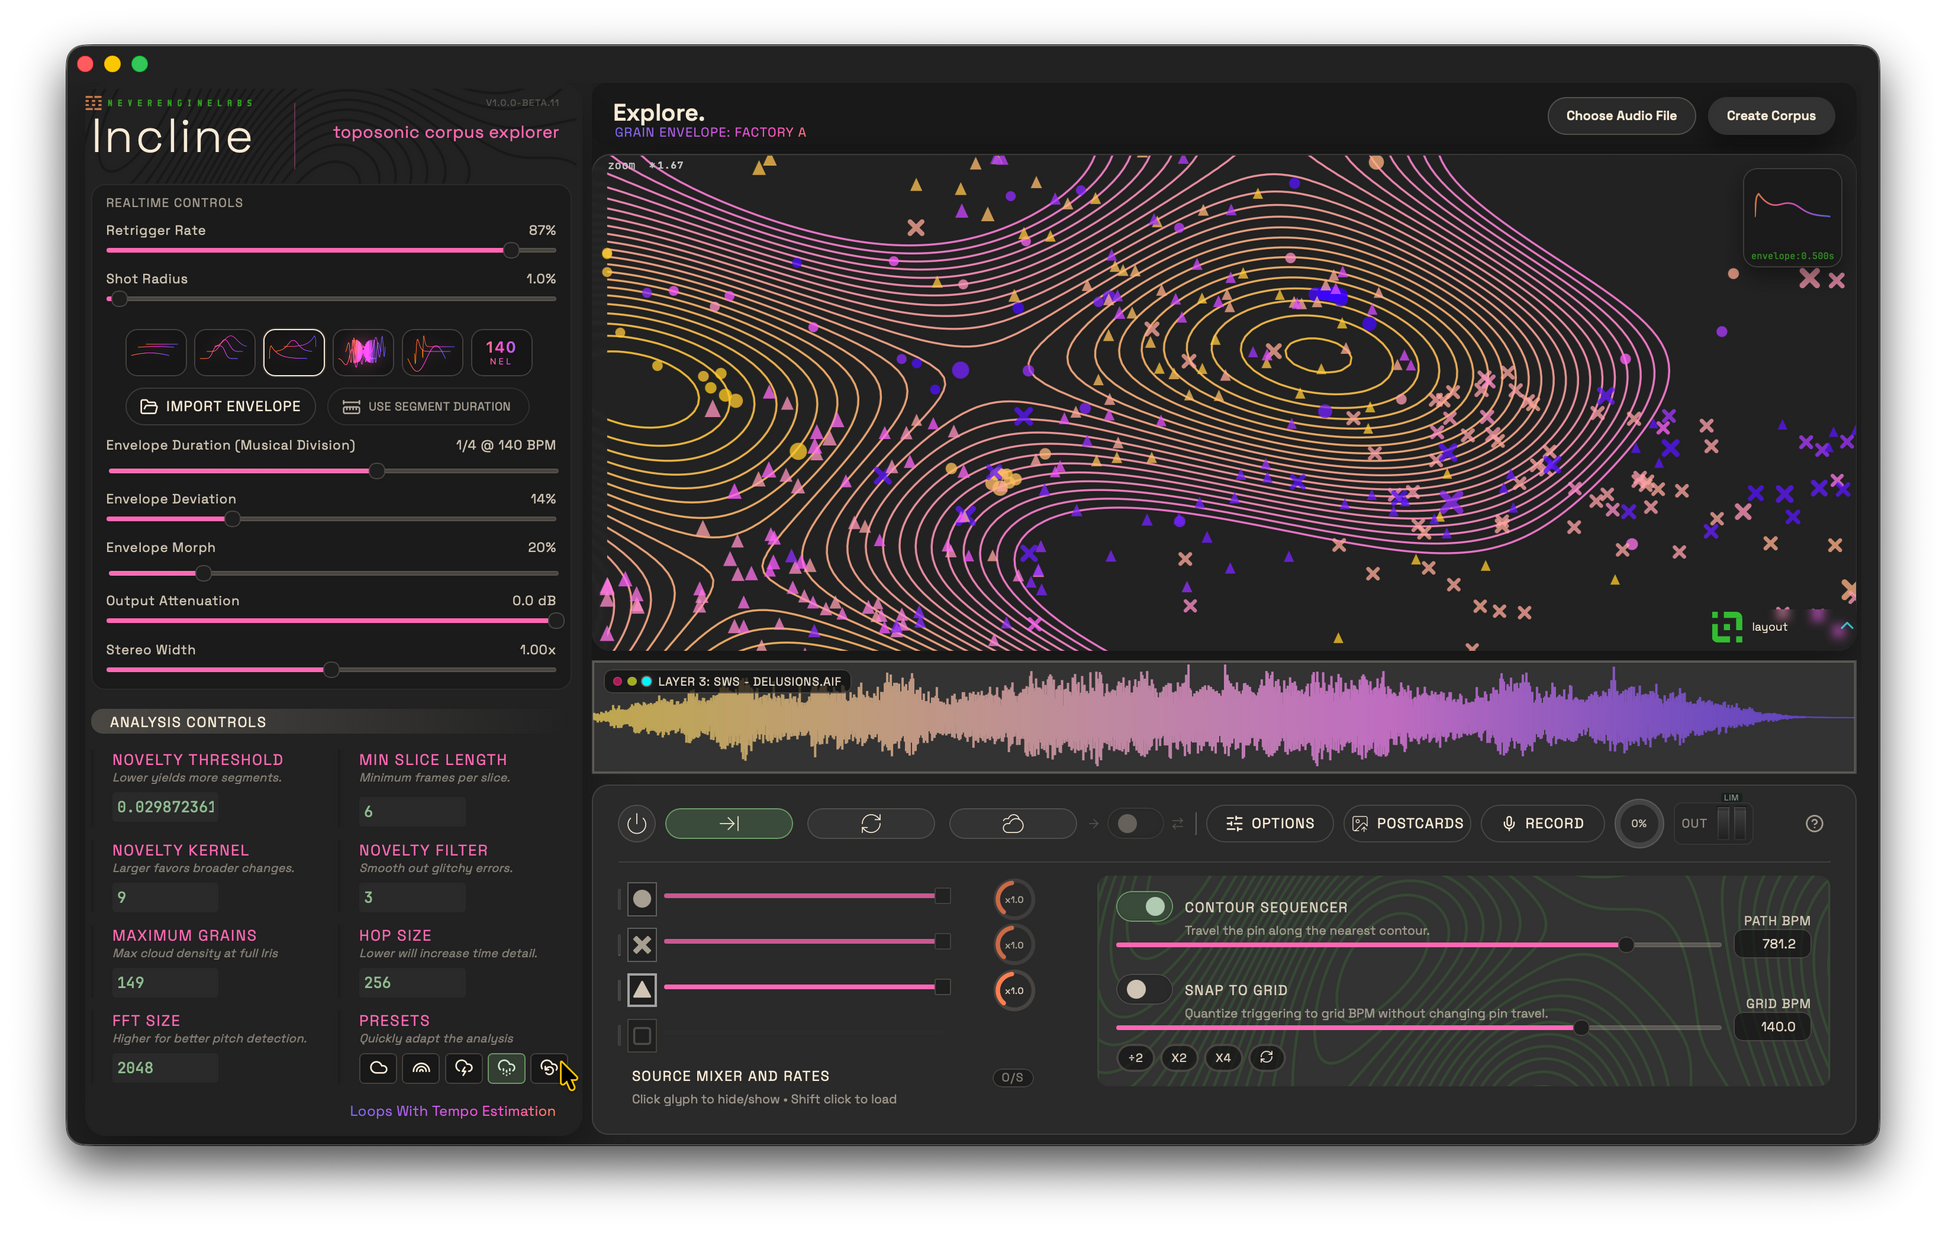Select the cloud playback mode button
This screenshot has height=1233, width=1946.
click(x=1012, y=824)
